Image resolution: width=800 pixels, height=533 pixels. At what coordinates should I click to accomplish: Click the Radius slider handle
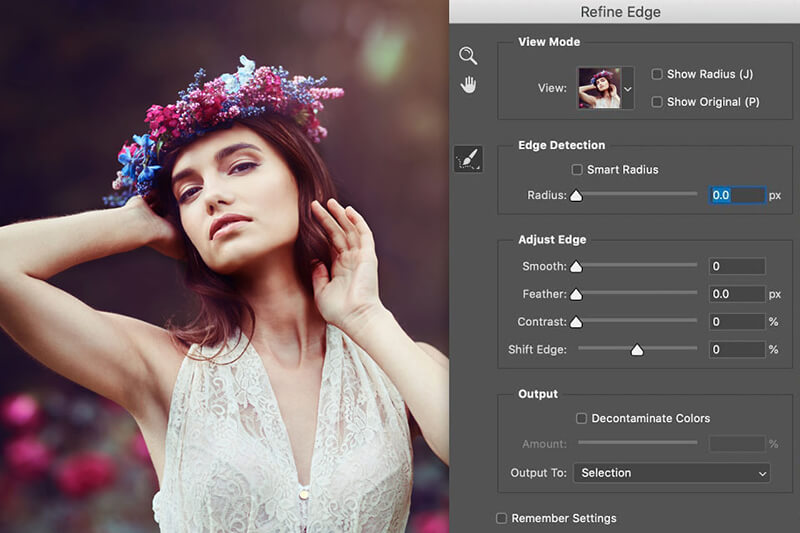pos(576,195)
